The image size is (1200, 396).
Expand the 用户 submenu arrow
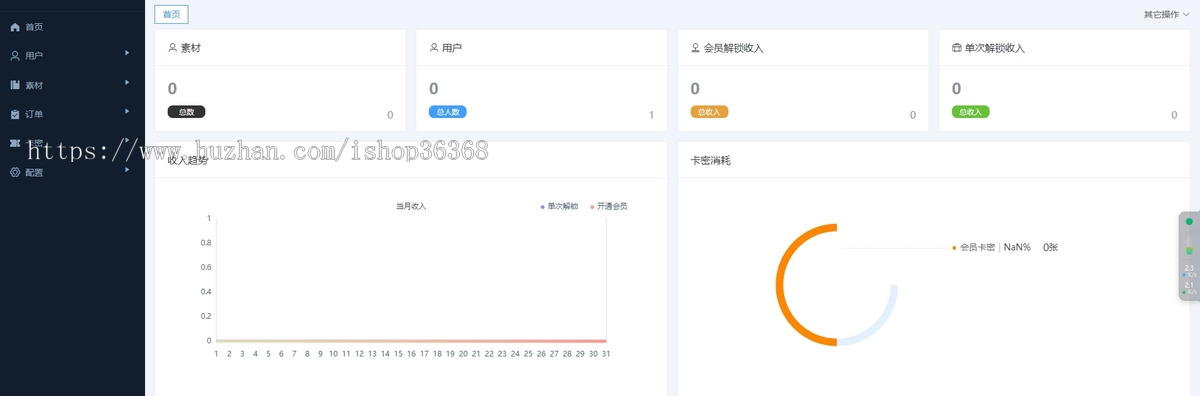click(127, 53)
